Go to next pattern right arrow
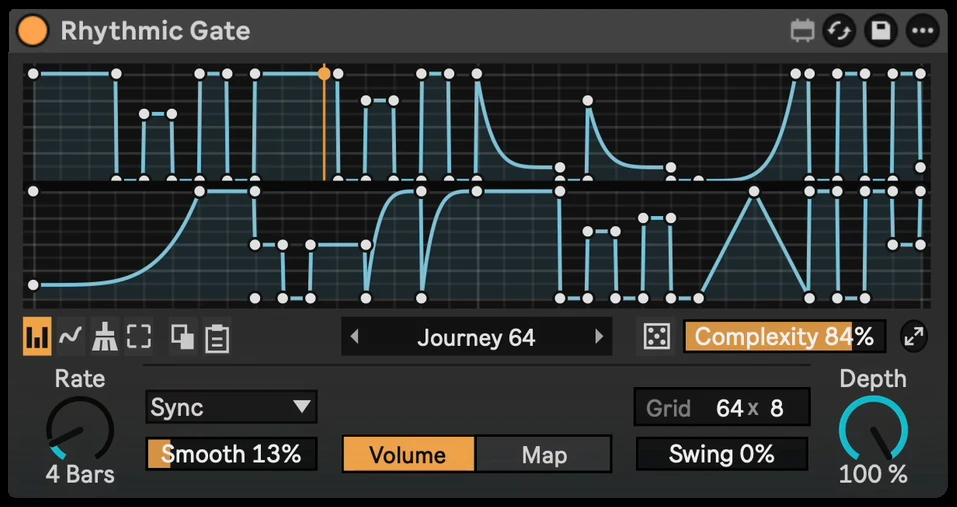Viewport: 957px width, 507px height. pos(599,337)
